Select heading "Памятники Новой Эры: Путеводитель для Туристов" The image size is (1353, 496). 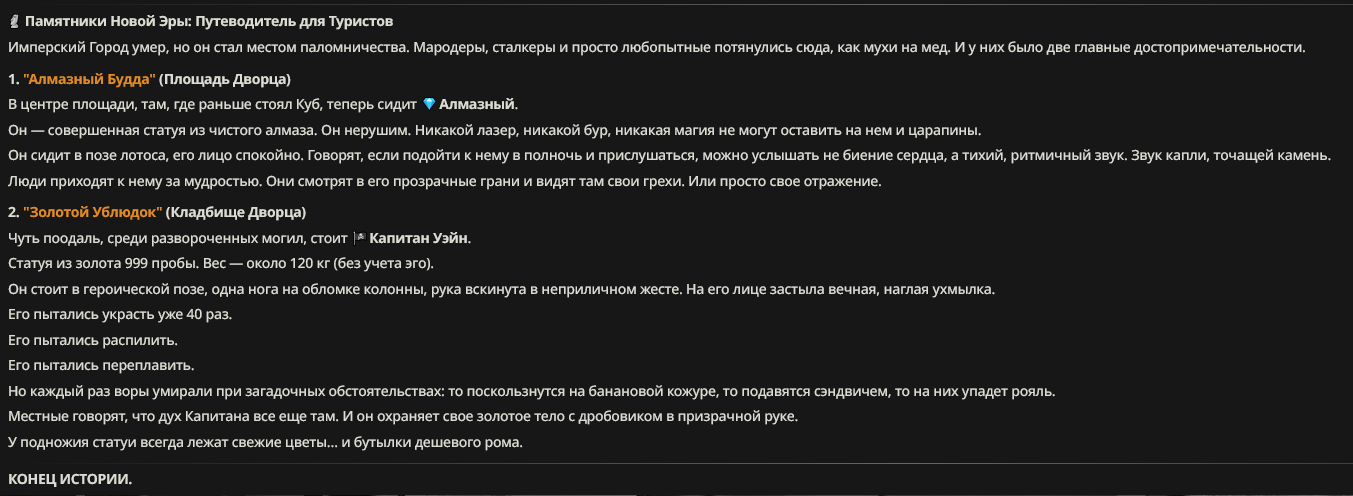click(x=208, y=21)
